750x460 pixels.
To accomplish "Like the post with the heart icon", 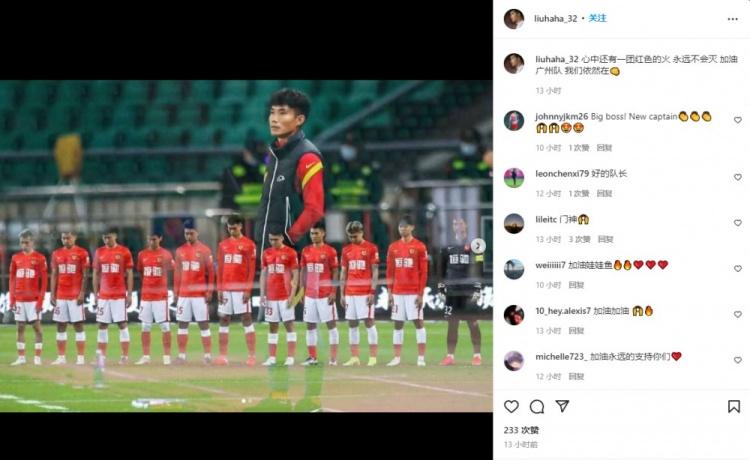I will [x=511, y=406].
